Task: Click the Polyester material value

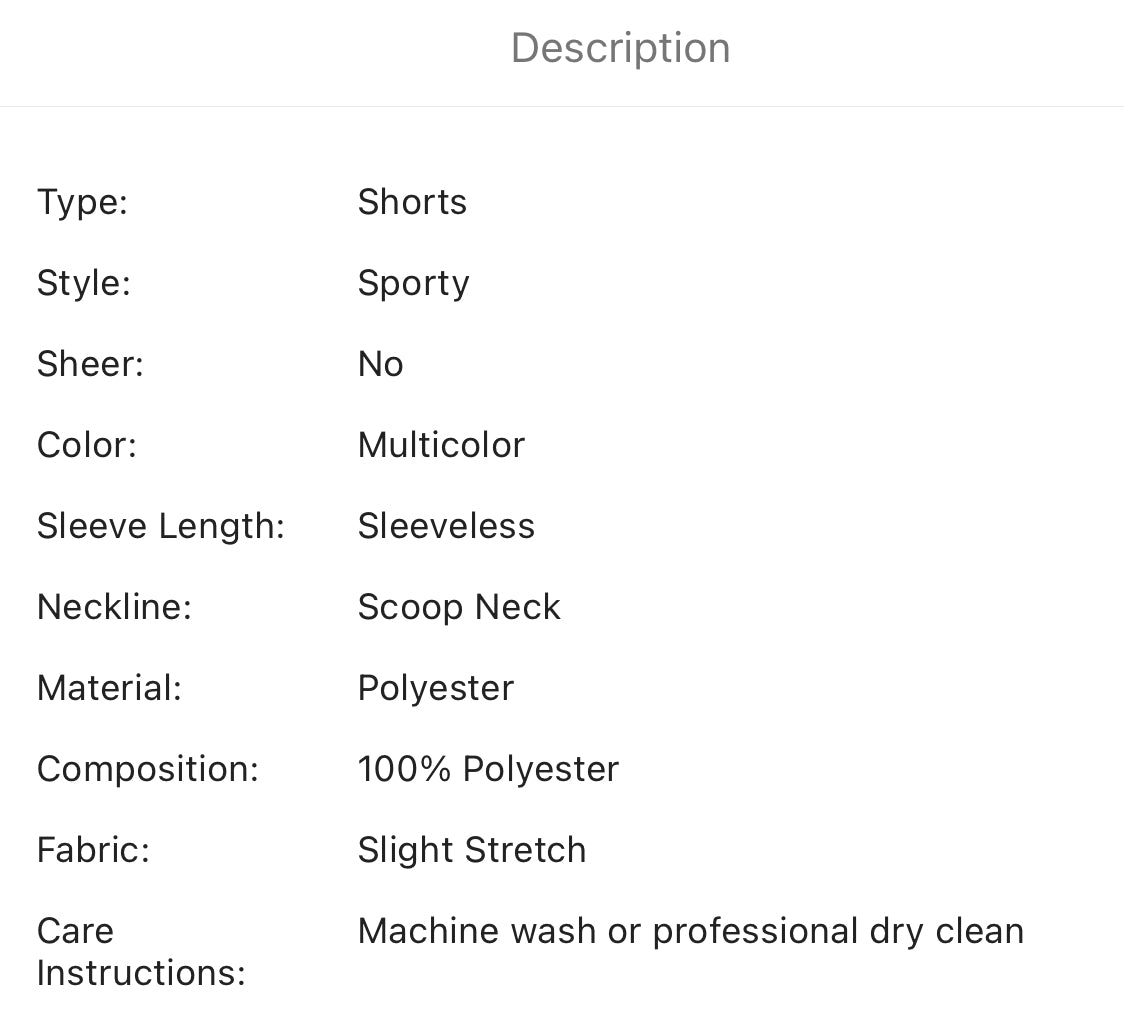Action: pyautogui.click(x=435, y=688)
